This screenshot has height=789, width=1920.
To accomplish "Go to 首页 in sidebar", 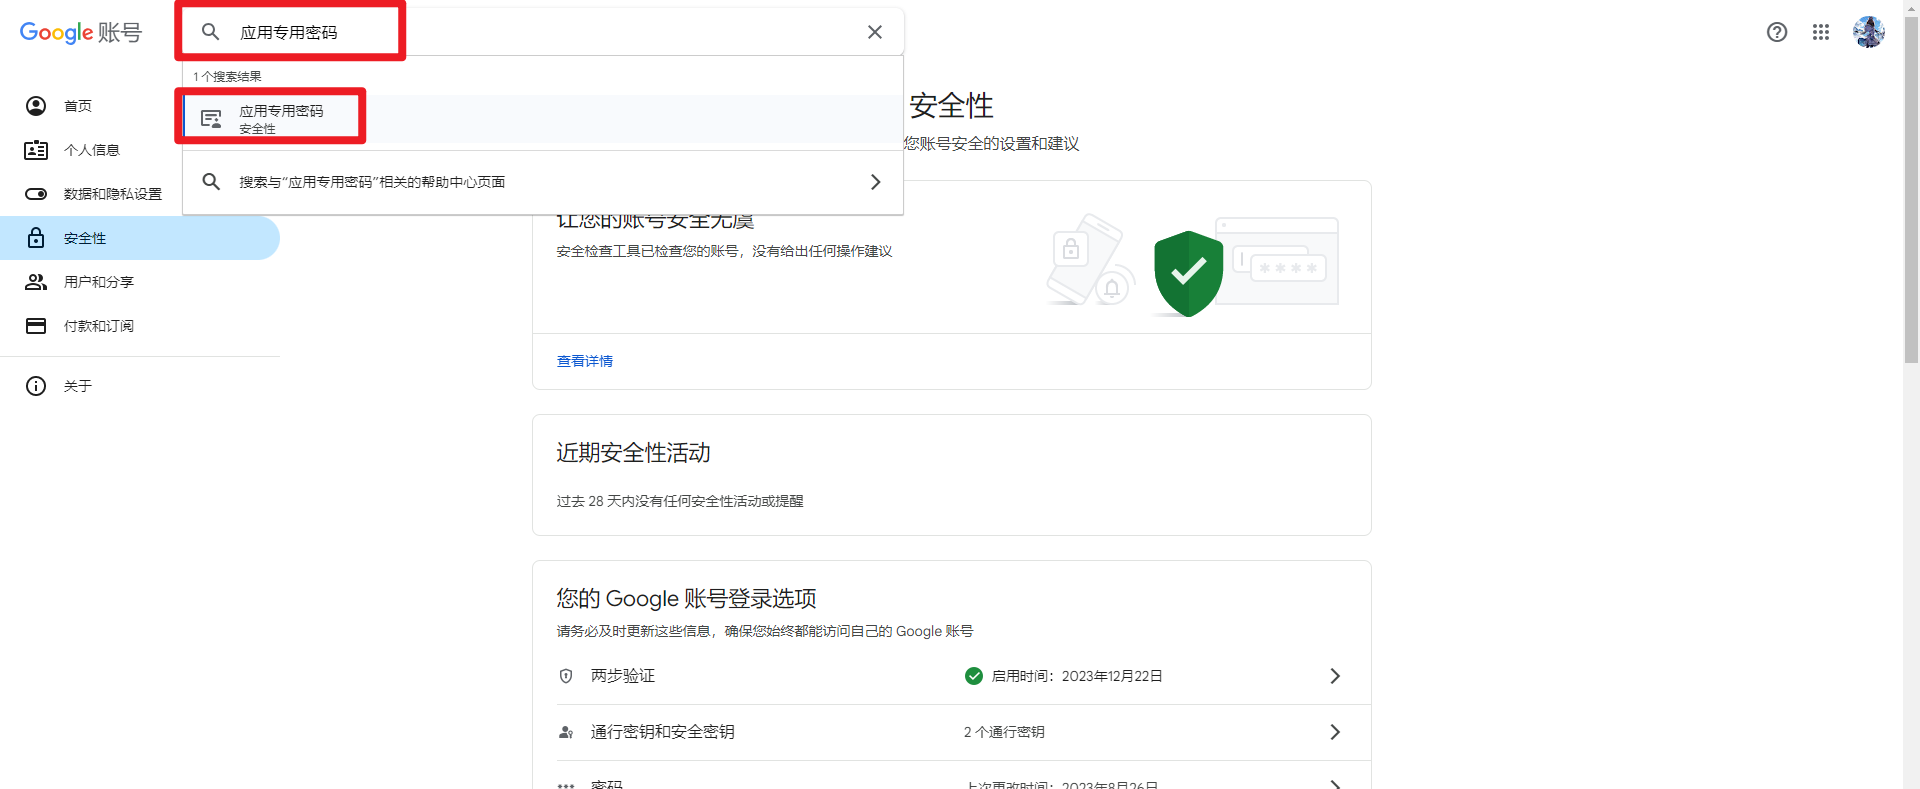I will click(x=140, y=106).
